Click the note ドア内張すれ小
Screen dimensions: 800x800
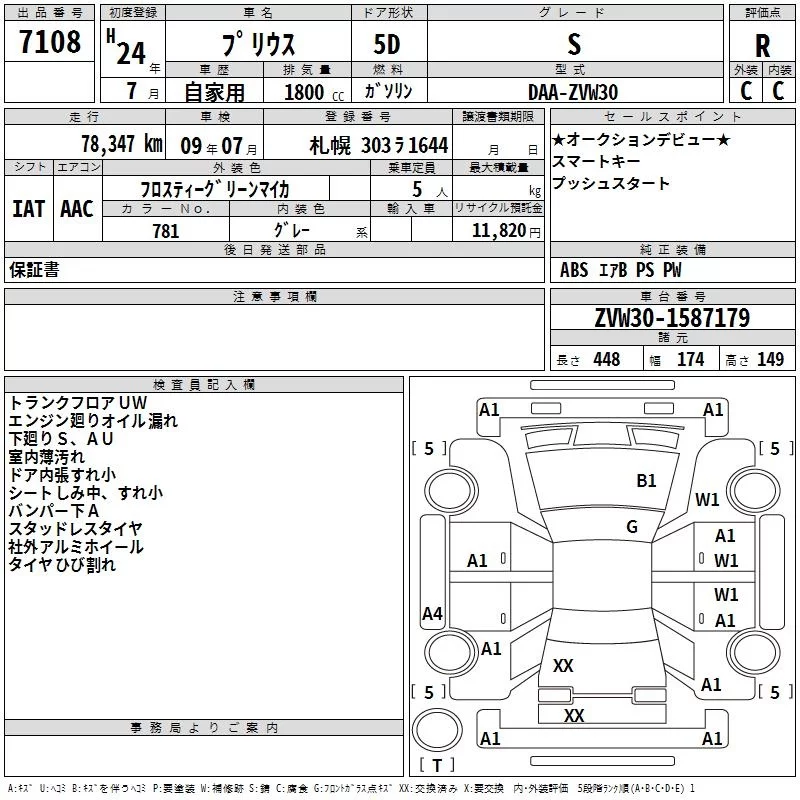[62, 474]
